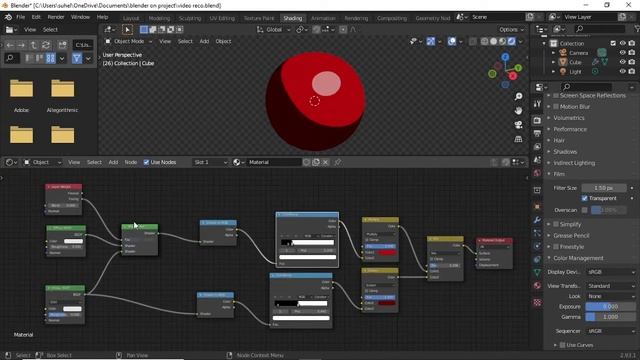The height and width of the screenshot is (360, 640).
Task: Open the Sequencer sRGB dropdown
Action: click(611, 331)
